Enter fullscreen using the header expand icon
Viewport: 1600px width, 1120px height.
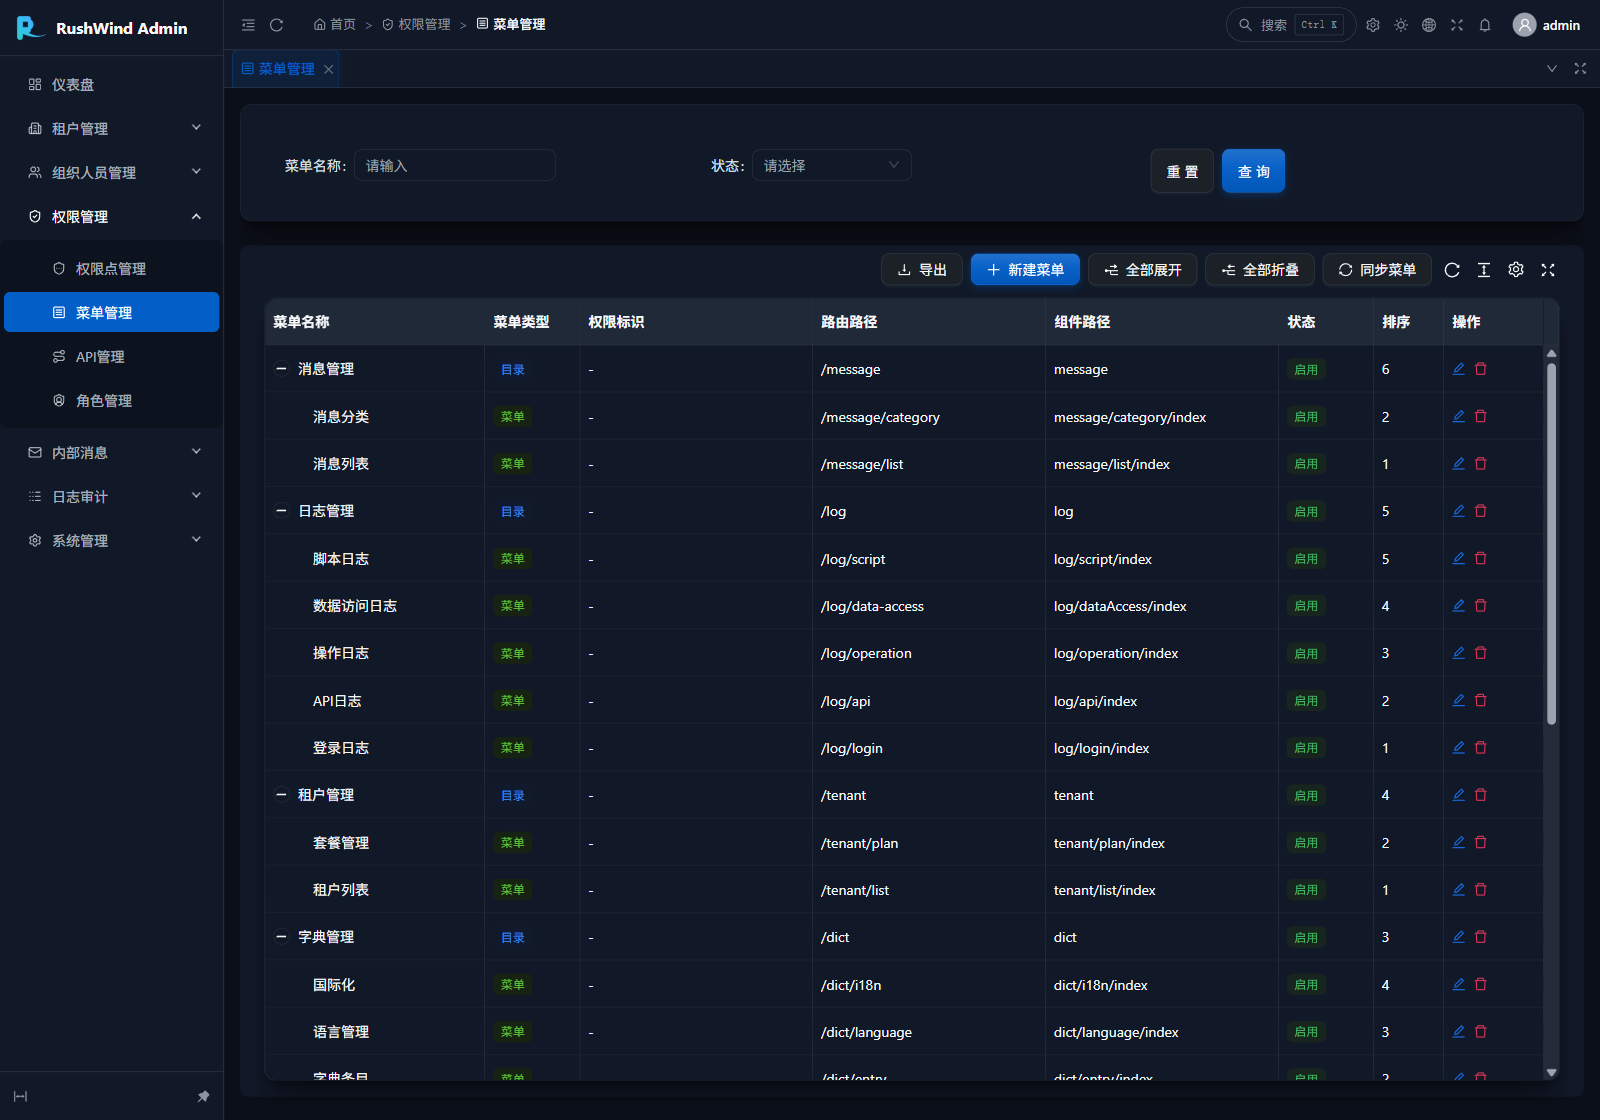point(1457,25)
